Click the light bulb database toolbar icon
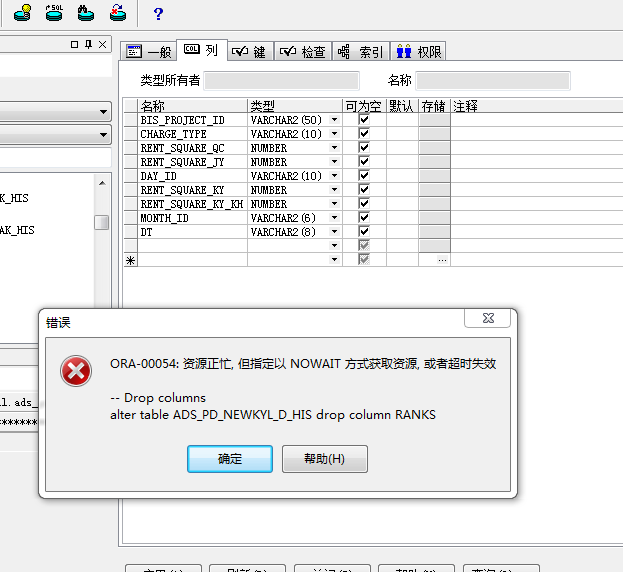The image size is (623, 572). pyautogui.click(x=21, y=12)
